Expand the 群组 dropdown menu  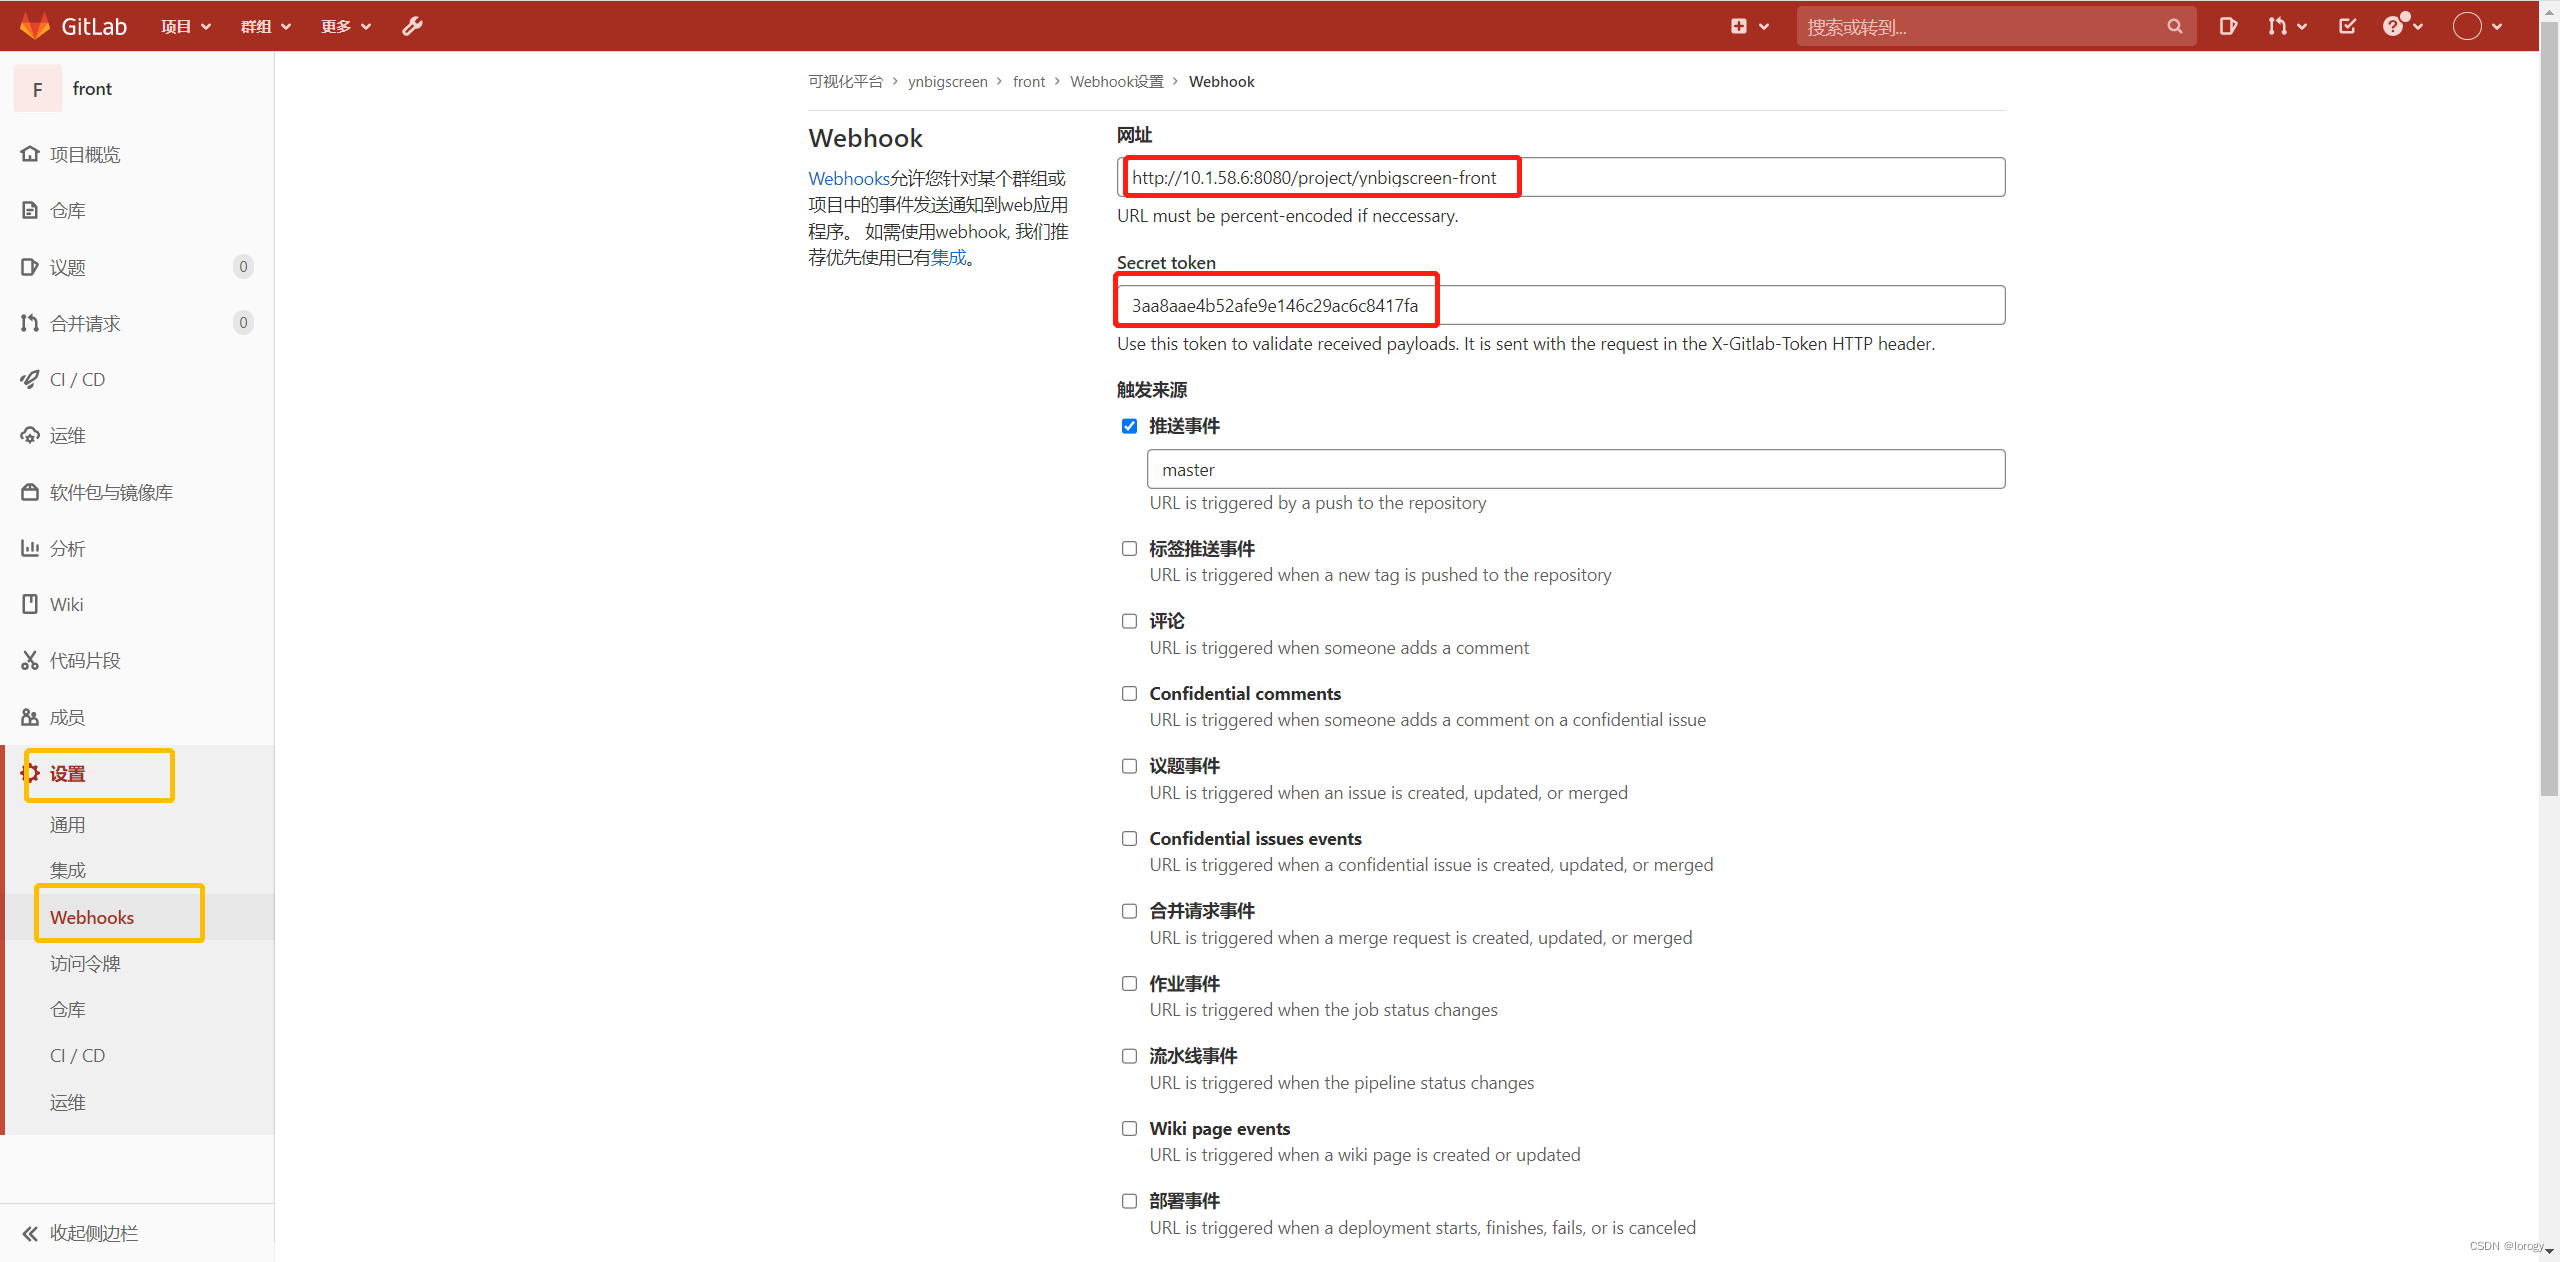click(266, 26)
